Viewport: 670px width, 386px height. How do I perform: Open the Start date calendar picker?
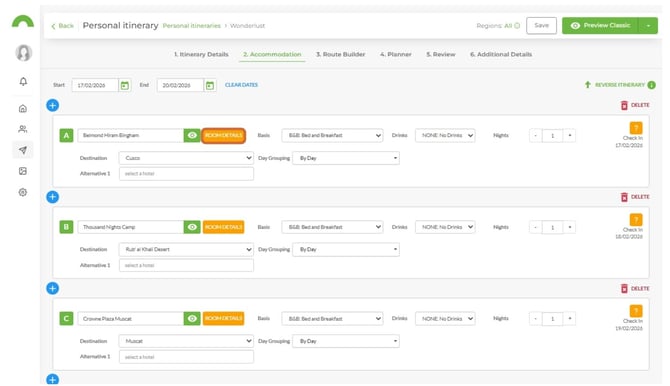pos(125,85)
